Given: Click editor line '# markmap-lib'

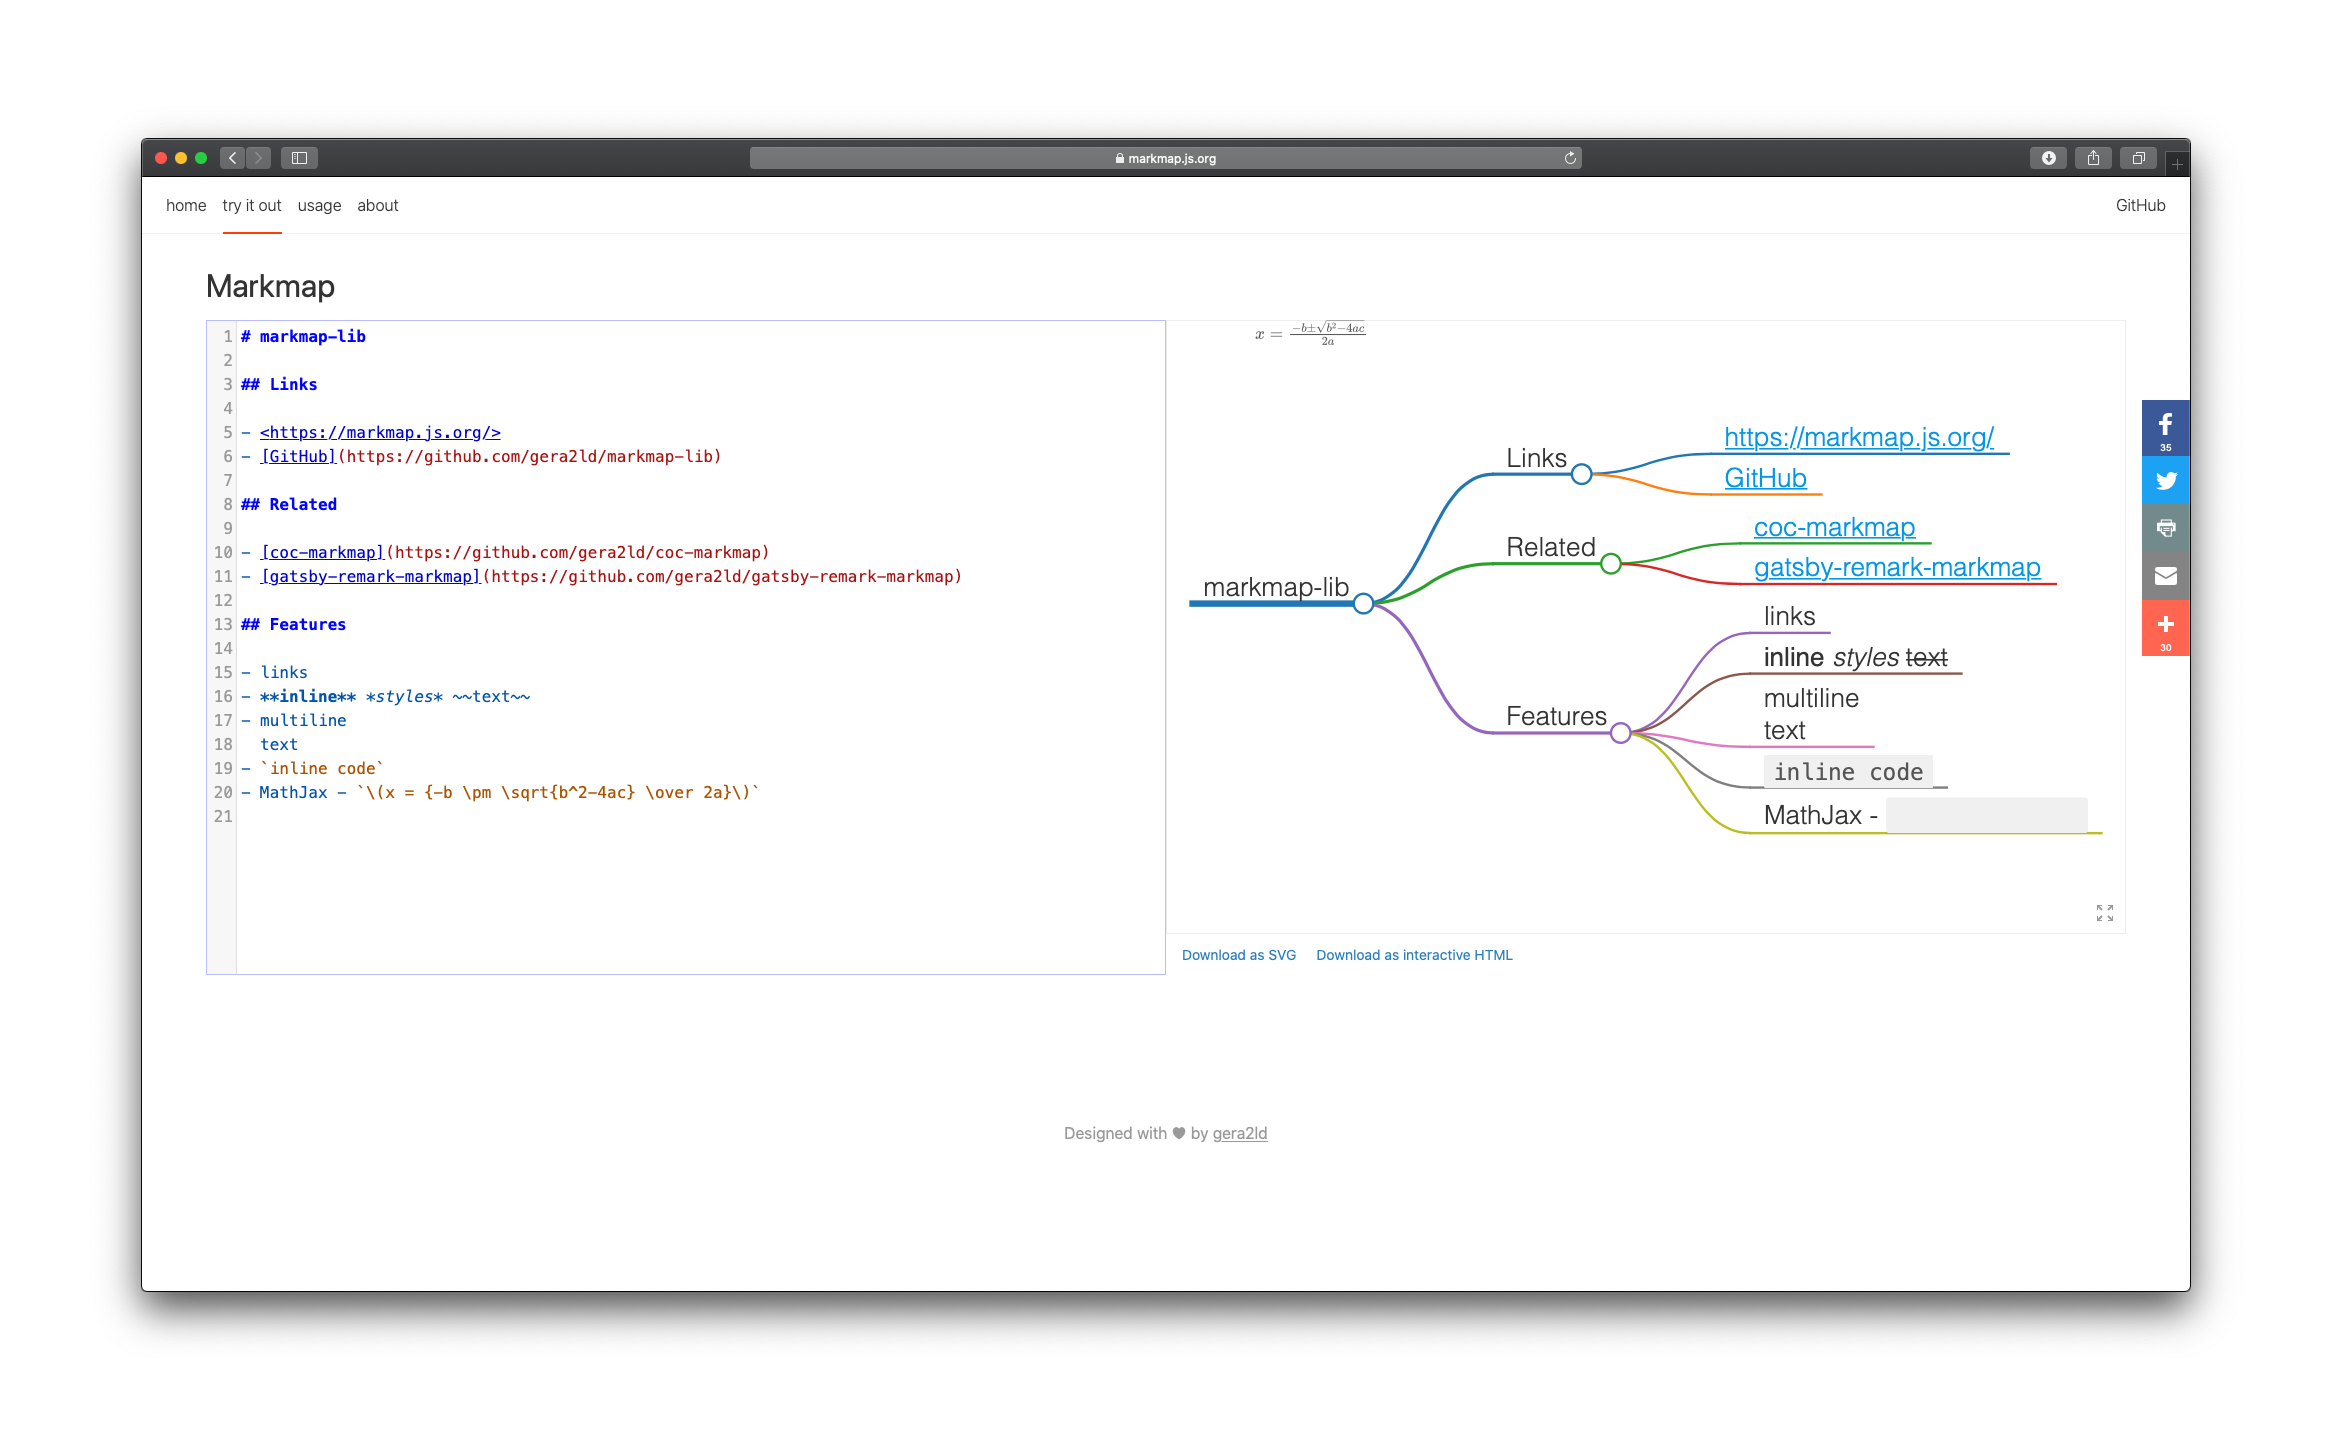Looking at the screenshot, I should 303,336.
